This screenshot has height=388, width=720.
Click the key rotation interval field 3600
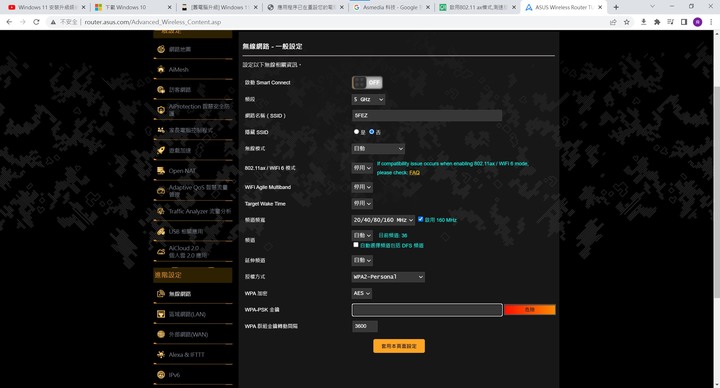click(365, 326)
